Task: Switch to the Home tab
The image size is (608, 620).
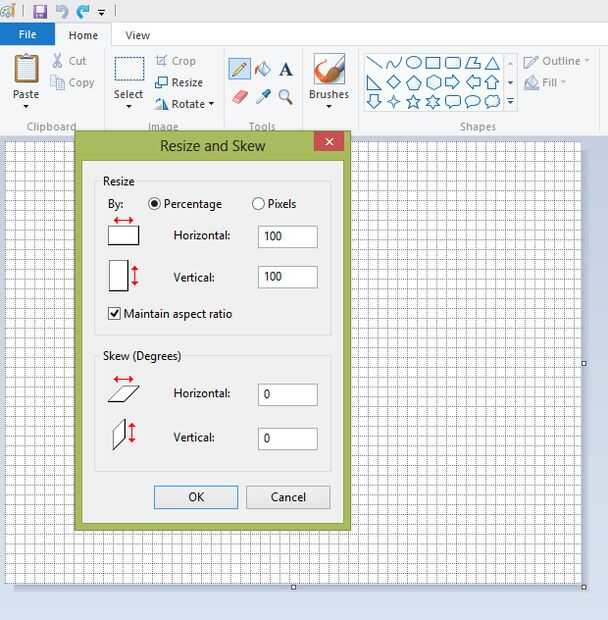Action: pyautogui.click(x=83, y=35)
